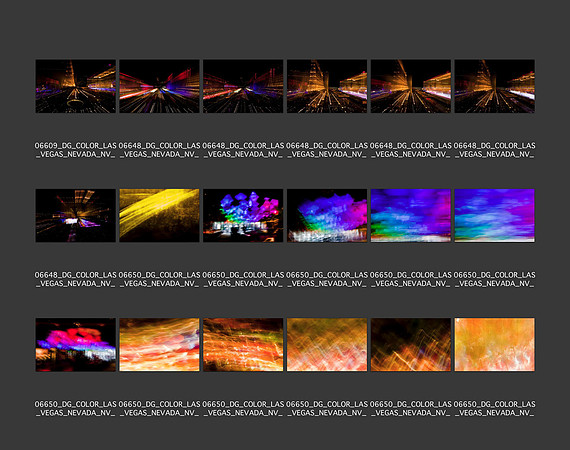Click 06650 filename under pale washed-out orange photo

click(x=494, y=408)
